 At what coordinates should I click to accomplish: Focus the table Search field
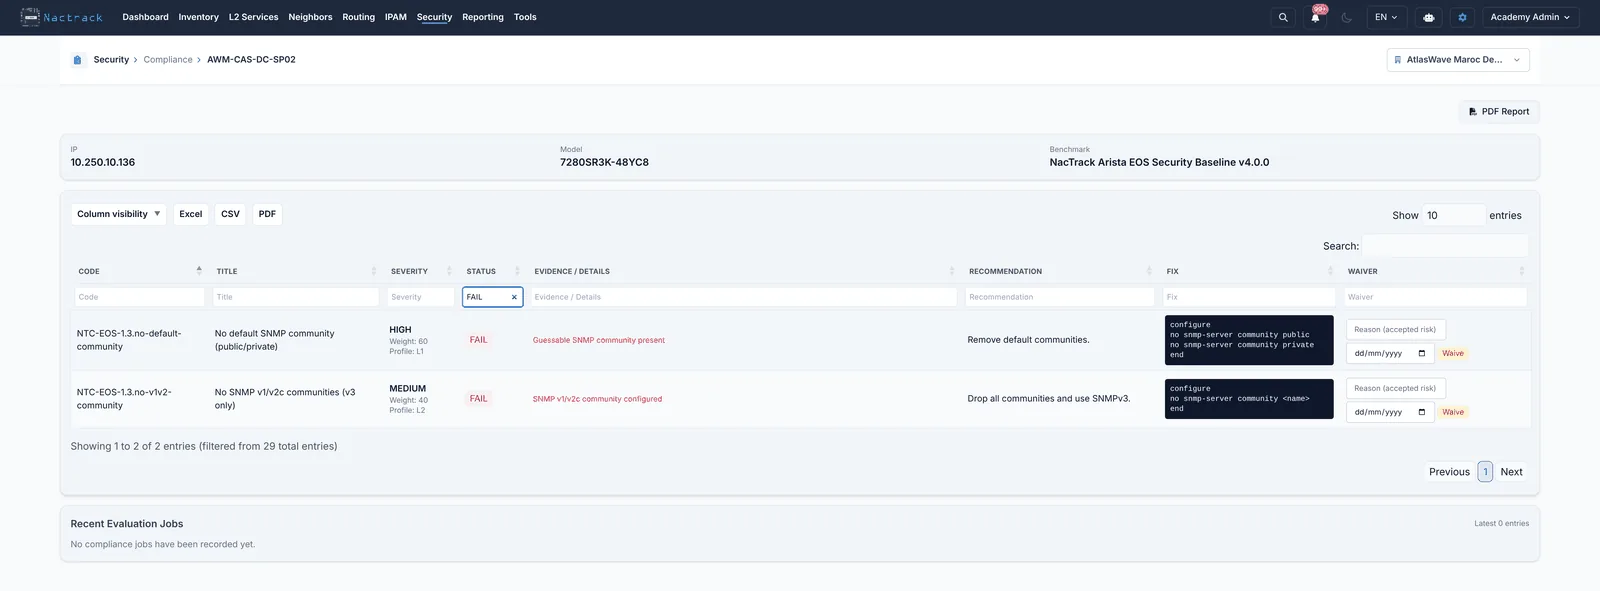(x=1446, y=246)
